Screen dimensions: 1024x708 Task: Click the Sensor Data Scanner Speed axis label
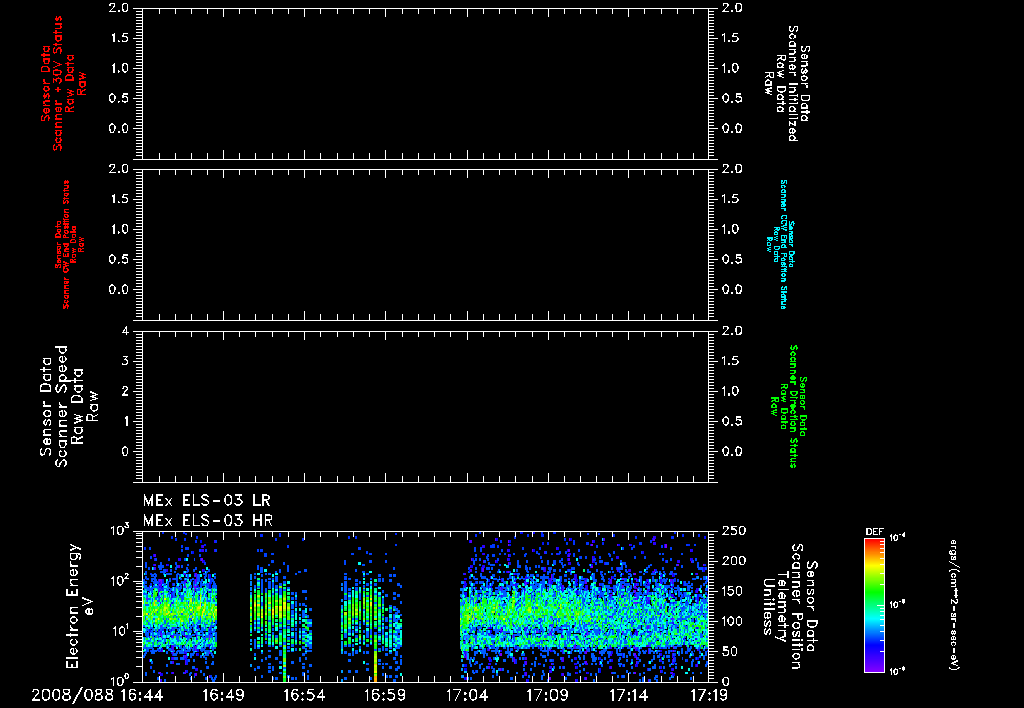[69, 406]
